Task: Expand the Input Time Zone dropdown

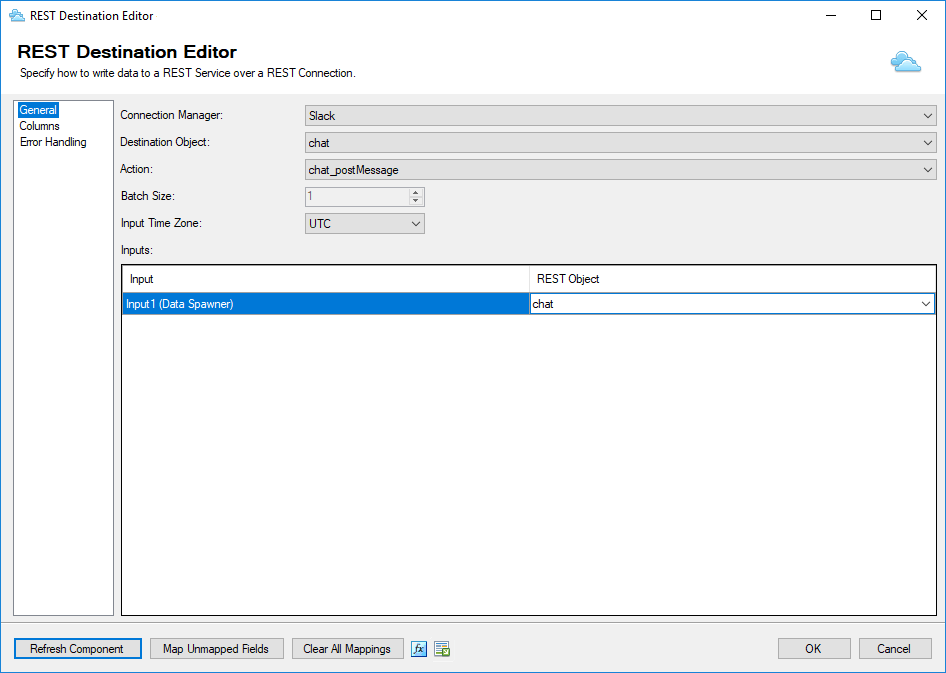Action: (x=365, y=224)
